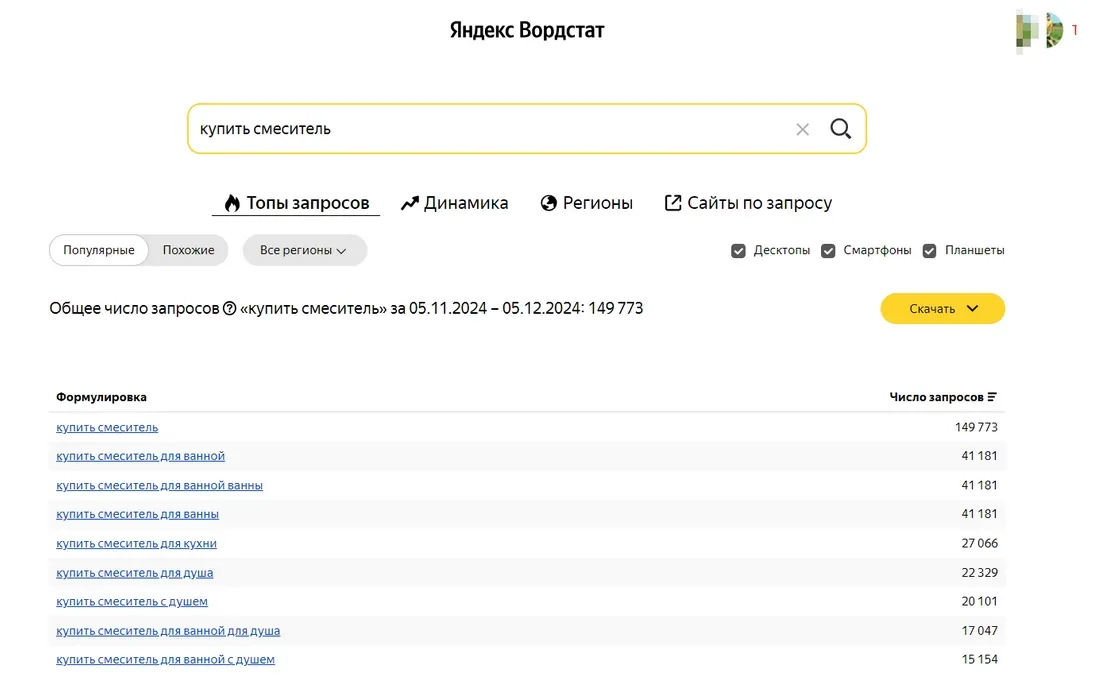The height and width of the screenshot is (693, 1104).
Task: Open the user profile avatar
Action: [x=1053, y=30]
